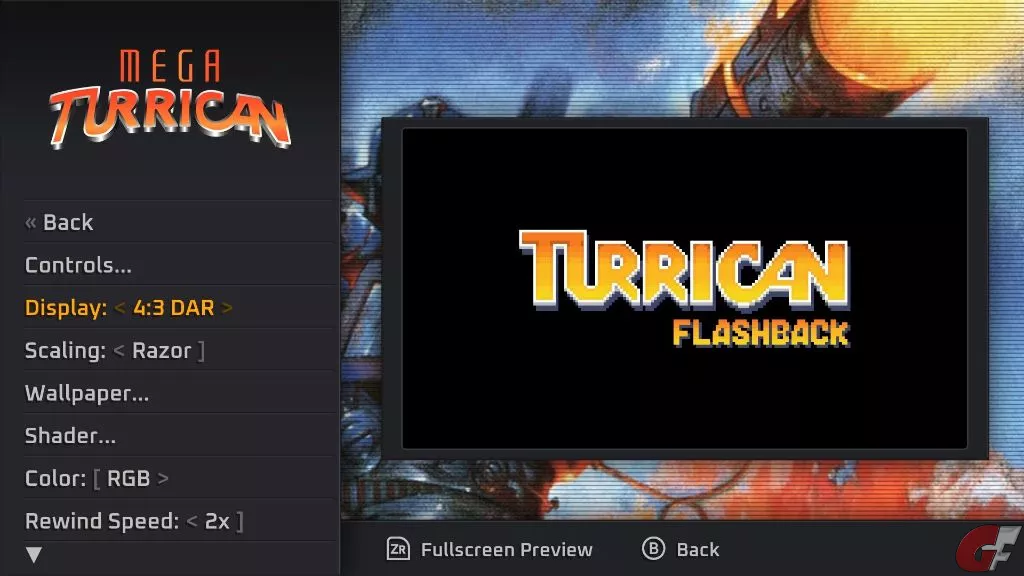Advance Color setting with right arrow
Image resolution: width=1024 pixels, height=576 pixels.
(163, 479)
